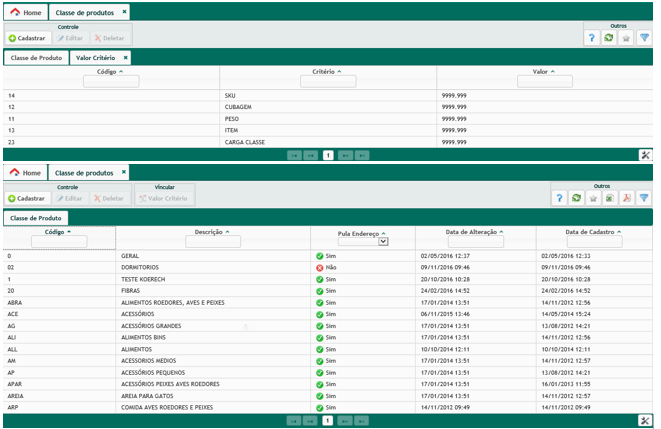661x429 pixels.
Task: Click the Cadastrar button in upper toolbar
Action: 26,37
